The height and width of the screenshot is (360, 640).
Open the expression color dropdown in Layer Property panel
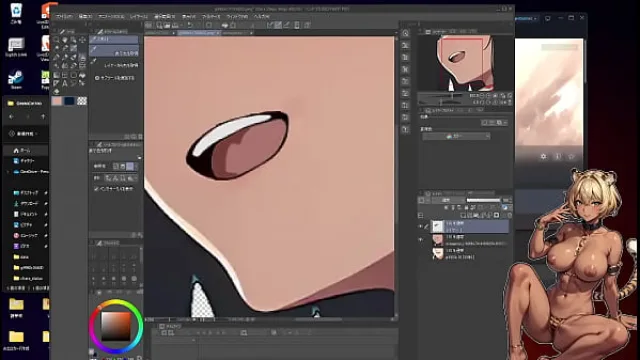tap(456, 136)
